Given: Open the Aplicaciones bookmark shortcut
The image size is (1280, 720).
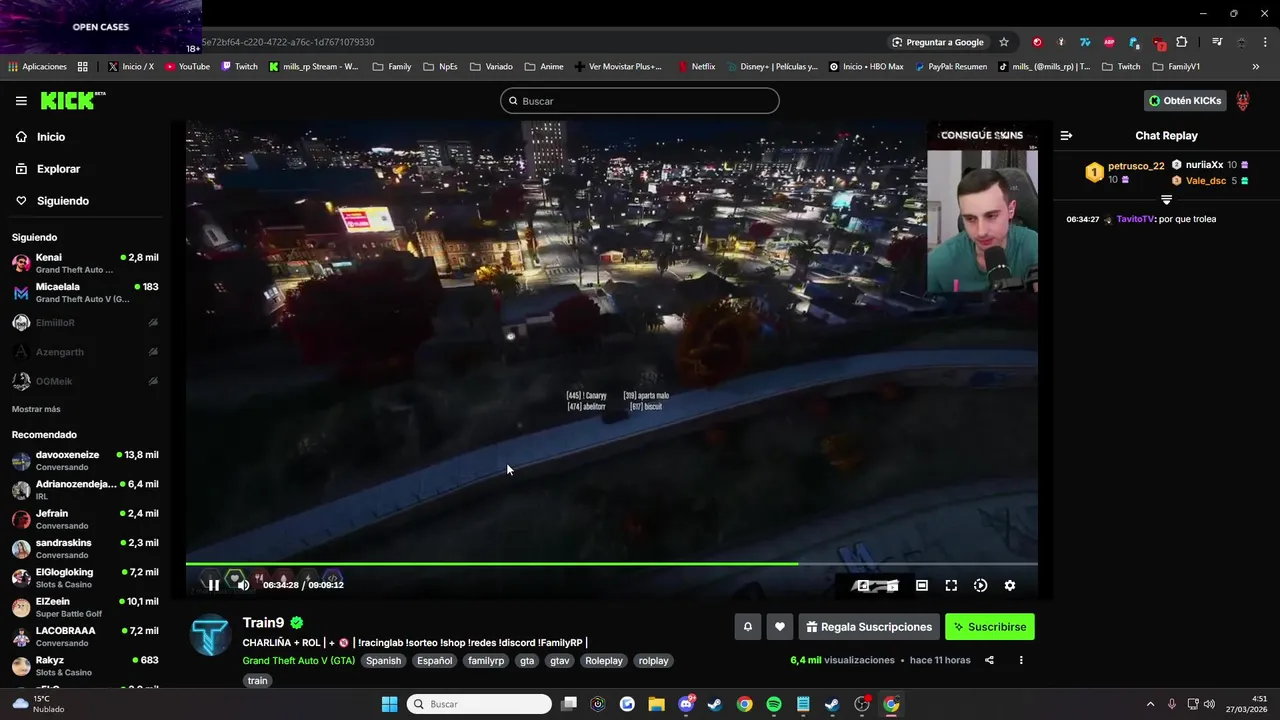Looking at the screenshot, I should click(x=37, y=67).
